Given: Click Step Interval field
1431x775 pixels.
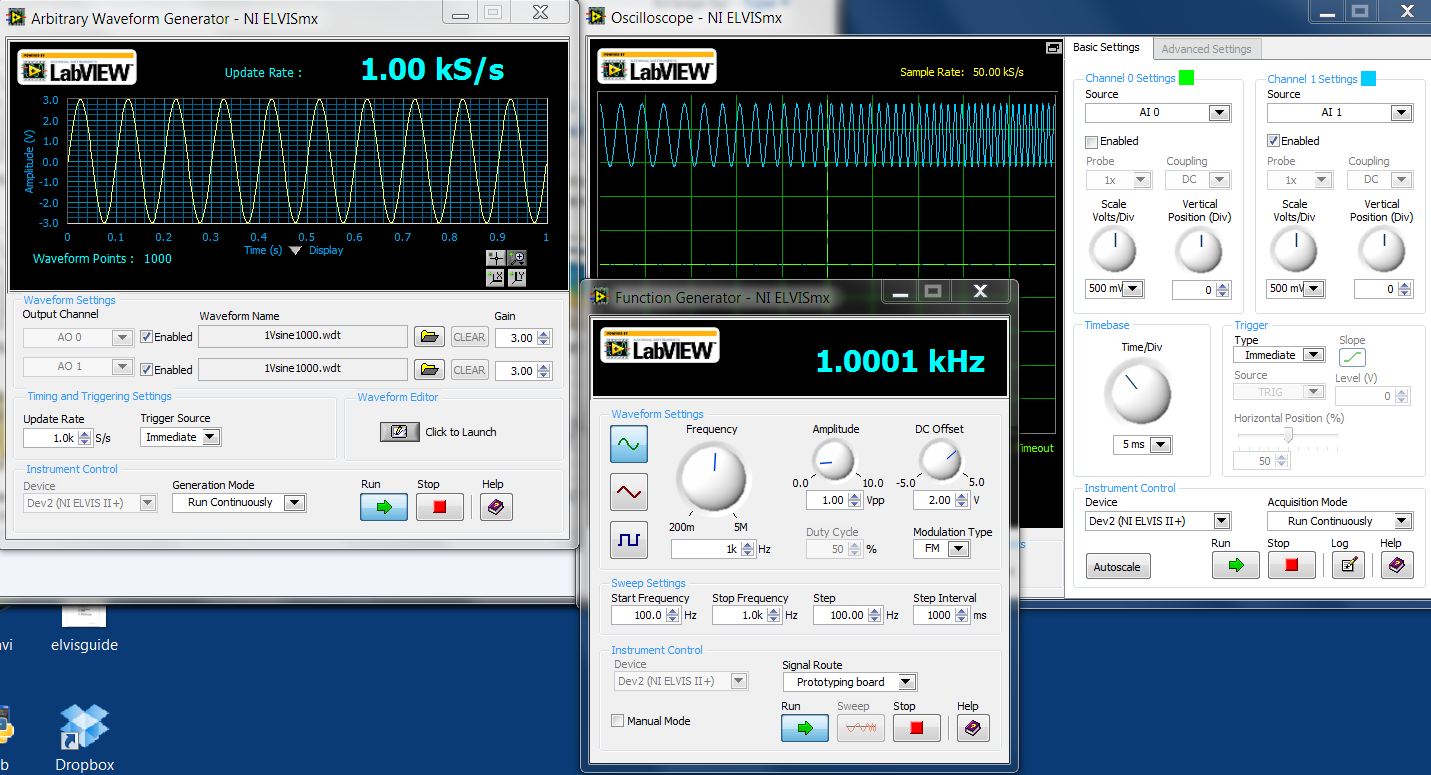Looking at the screenshot, I should pyautogui.click(x=934, y=615).
